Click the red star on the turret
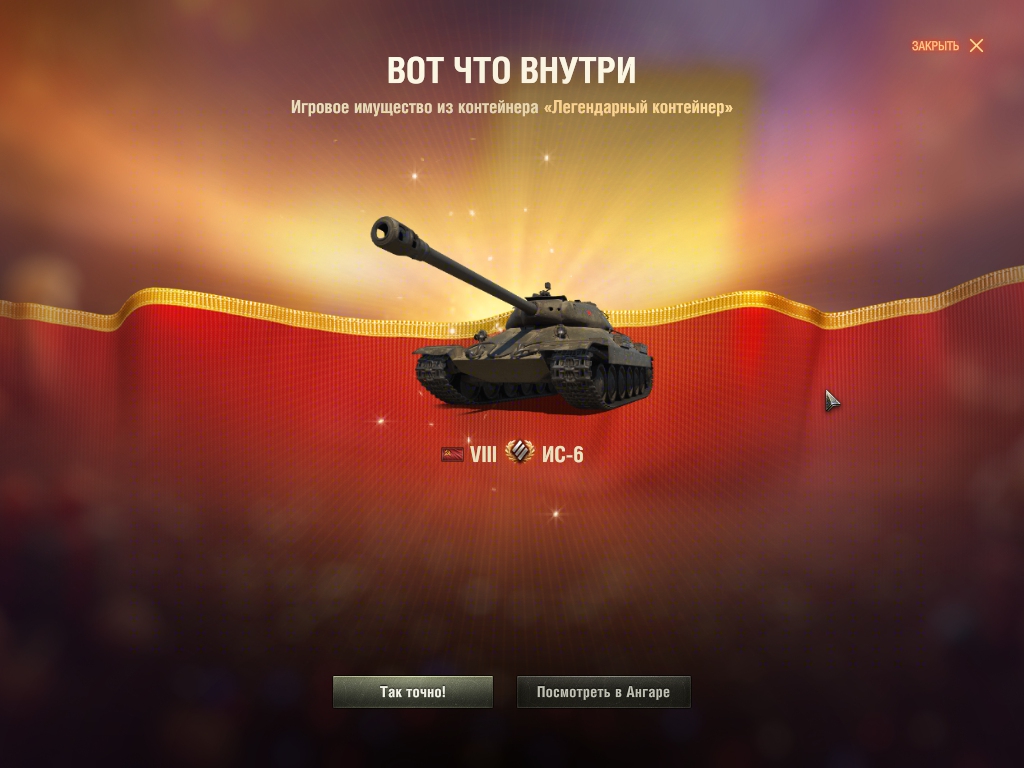The image size is (1024, 768). click(x=587, y=313)
